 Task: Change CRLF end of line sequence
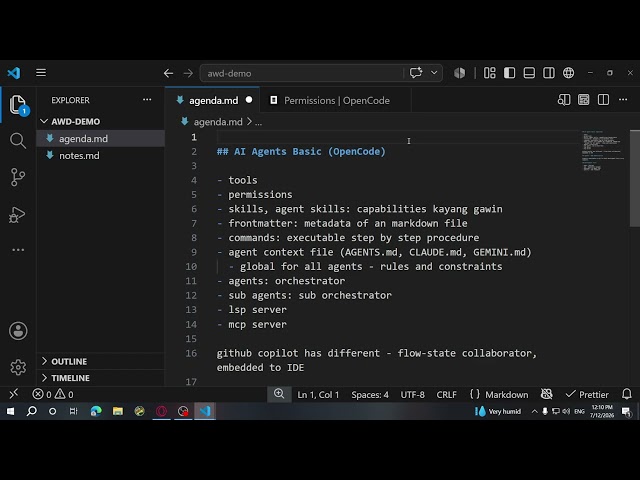[x=447, y=395]
